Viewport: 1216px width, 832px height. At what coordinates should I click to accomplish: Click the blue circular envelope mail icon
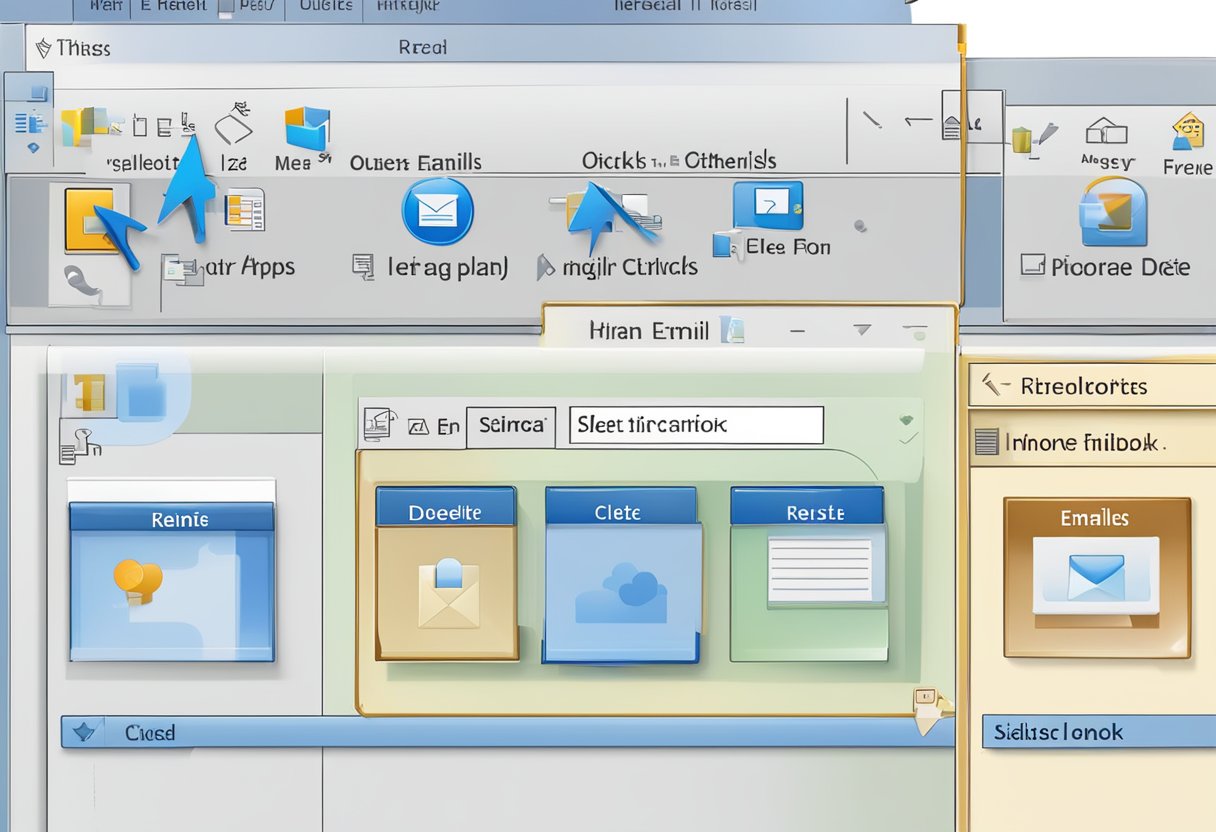[437, 212]
